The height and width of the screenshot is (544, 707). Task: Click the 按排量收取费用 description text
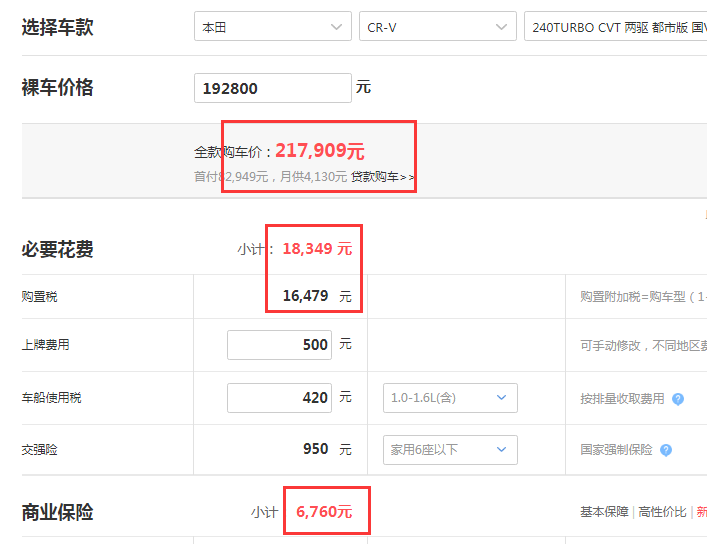[622, 399]
